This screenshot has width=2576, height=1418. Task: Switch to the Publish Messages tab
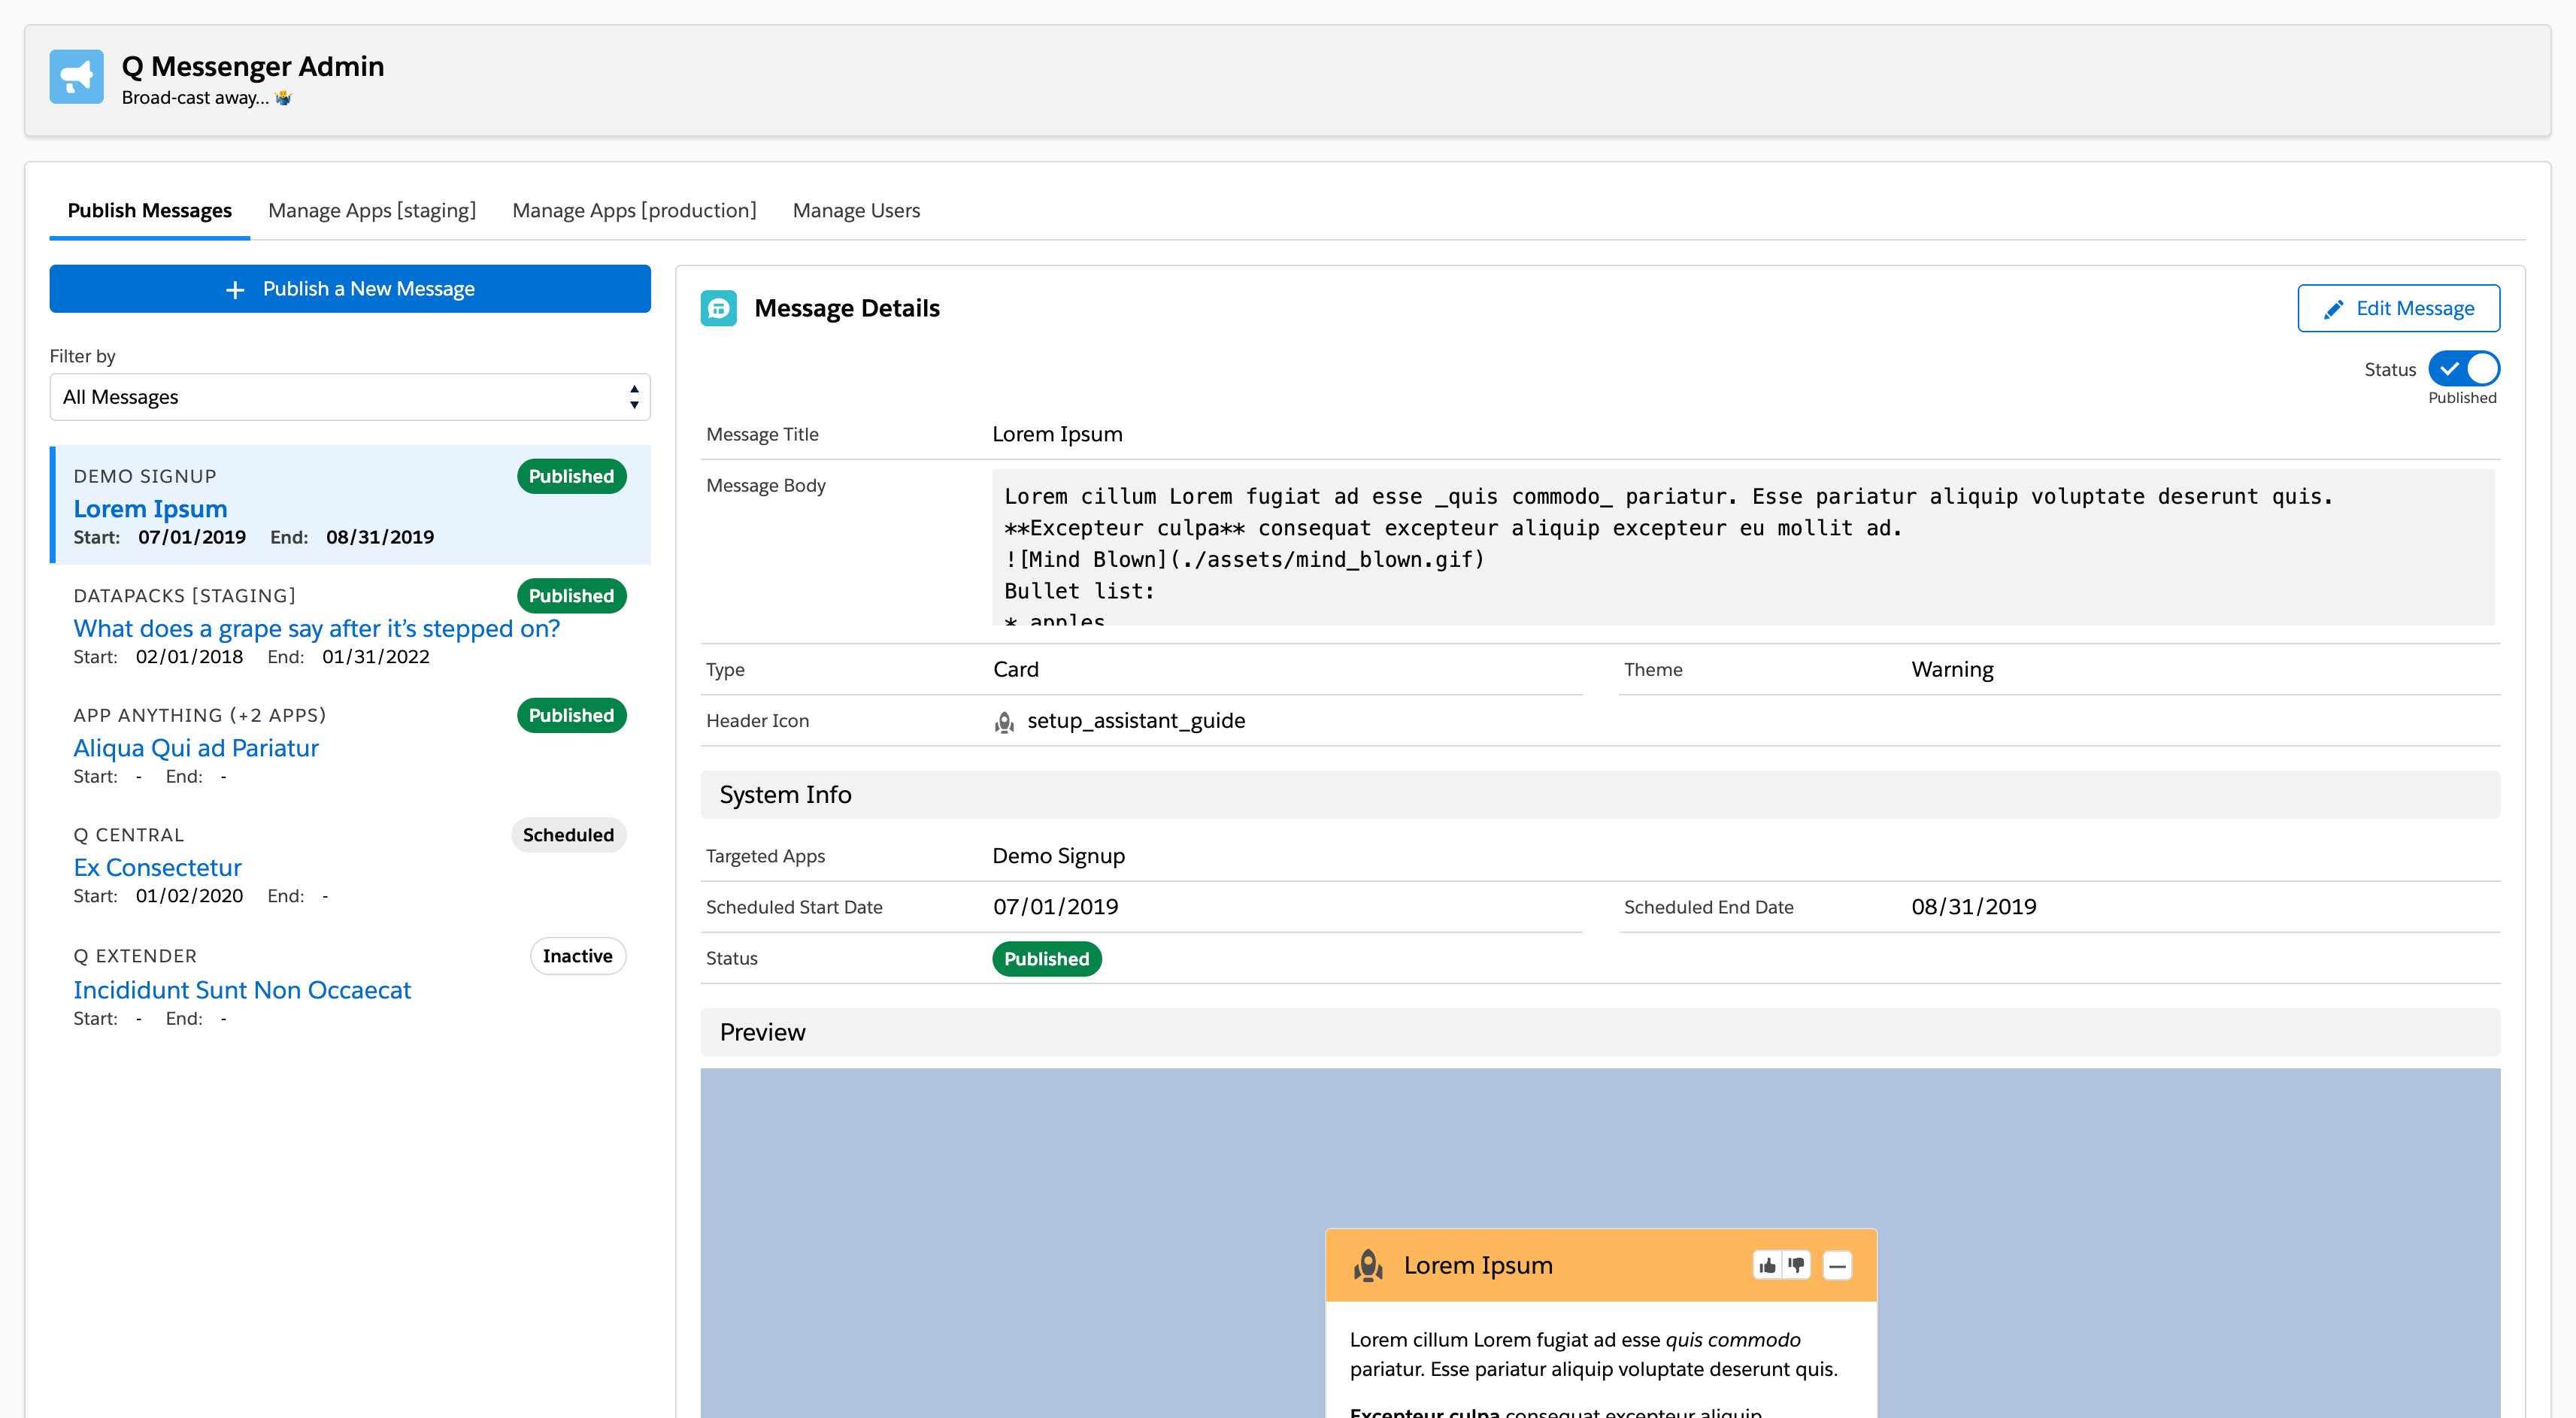150,210
